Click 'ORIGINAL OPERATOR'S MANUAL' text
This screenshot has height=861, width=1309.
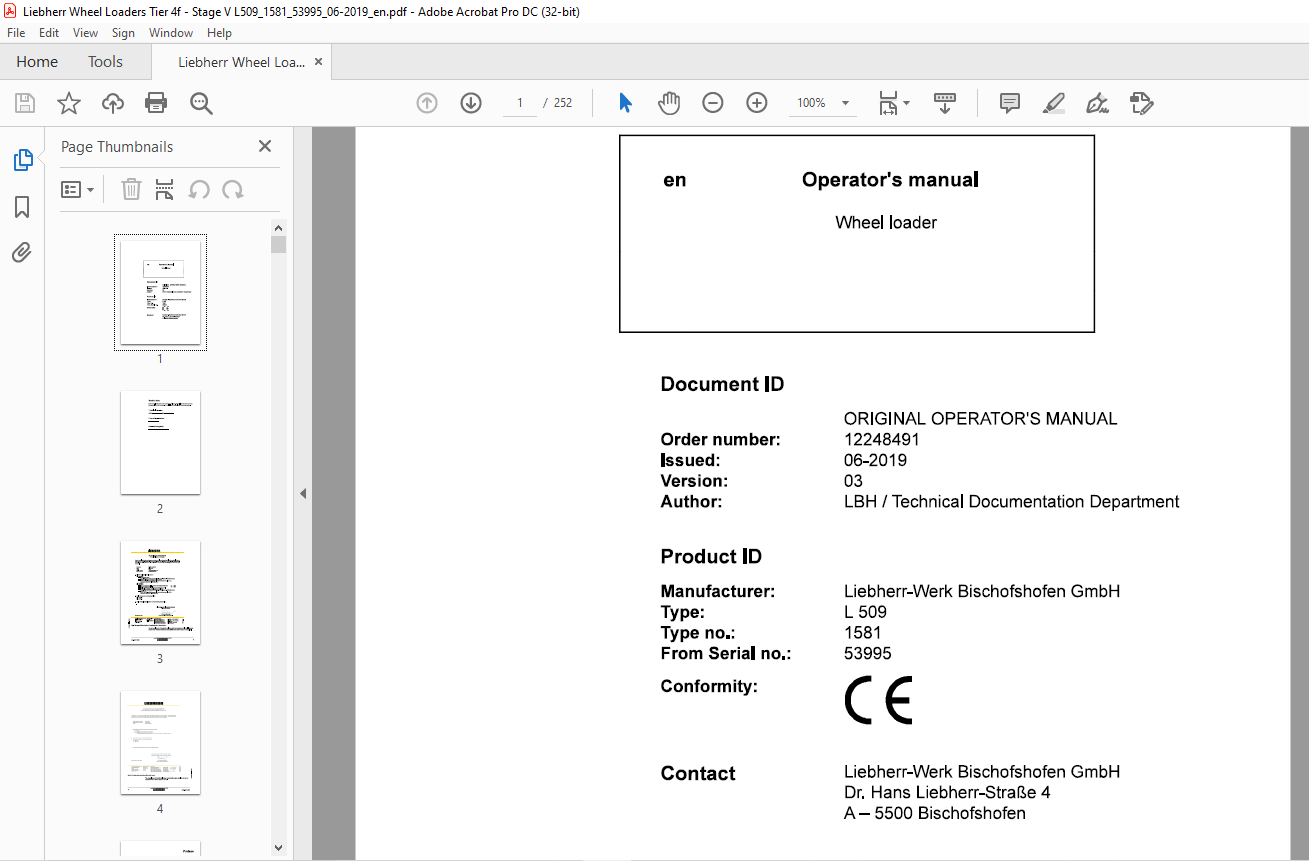[980, 419]
